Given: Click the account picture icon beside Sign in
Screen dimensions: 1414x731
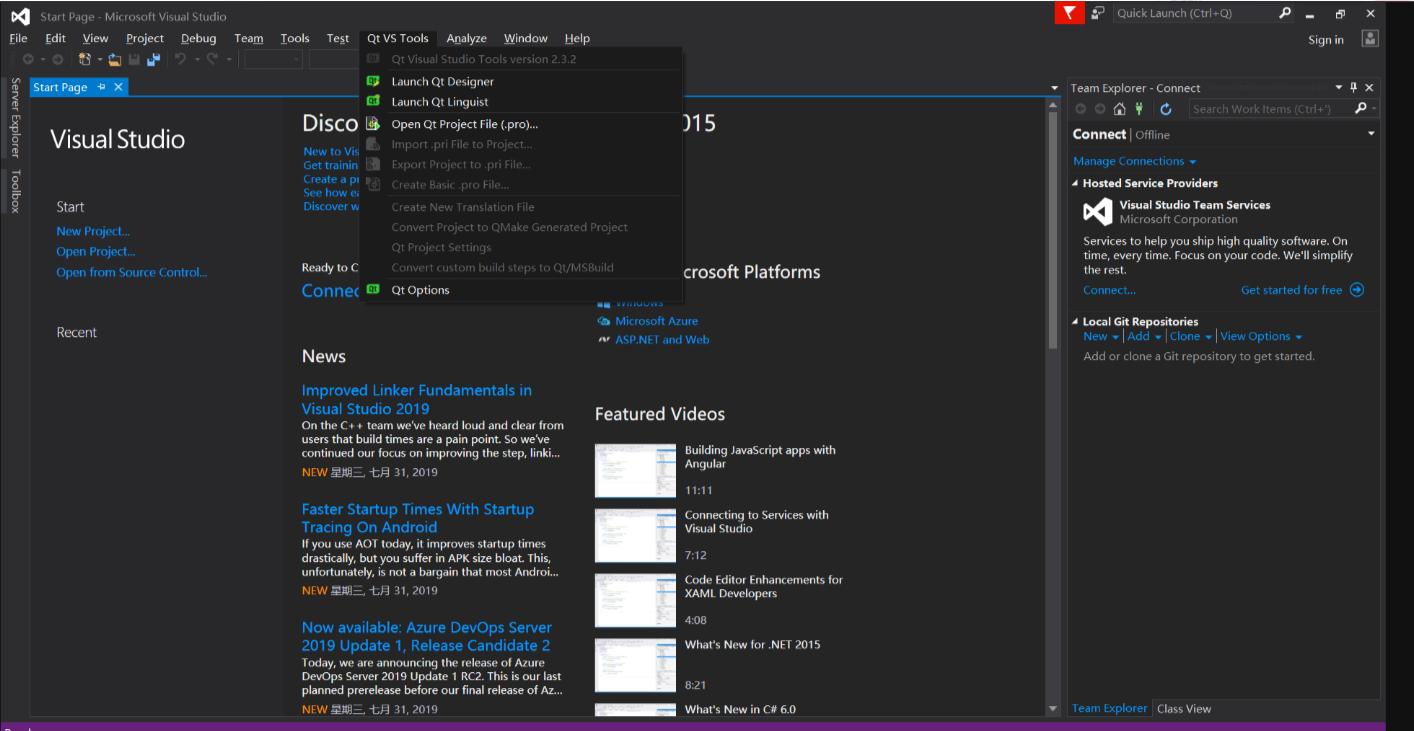Looking at the screenshot, I should (x=1370, y=39).
